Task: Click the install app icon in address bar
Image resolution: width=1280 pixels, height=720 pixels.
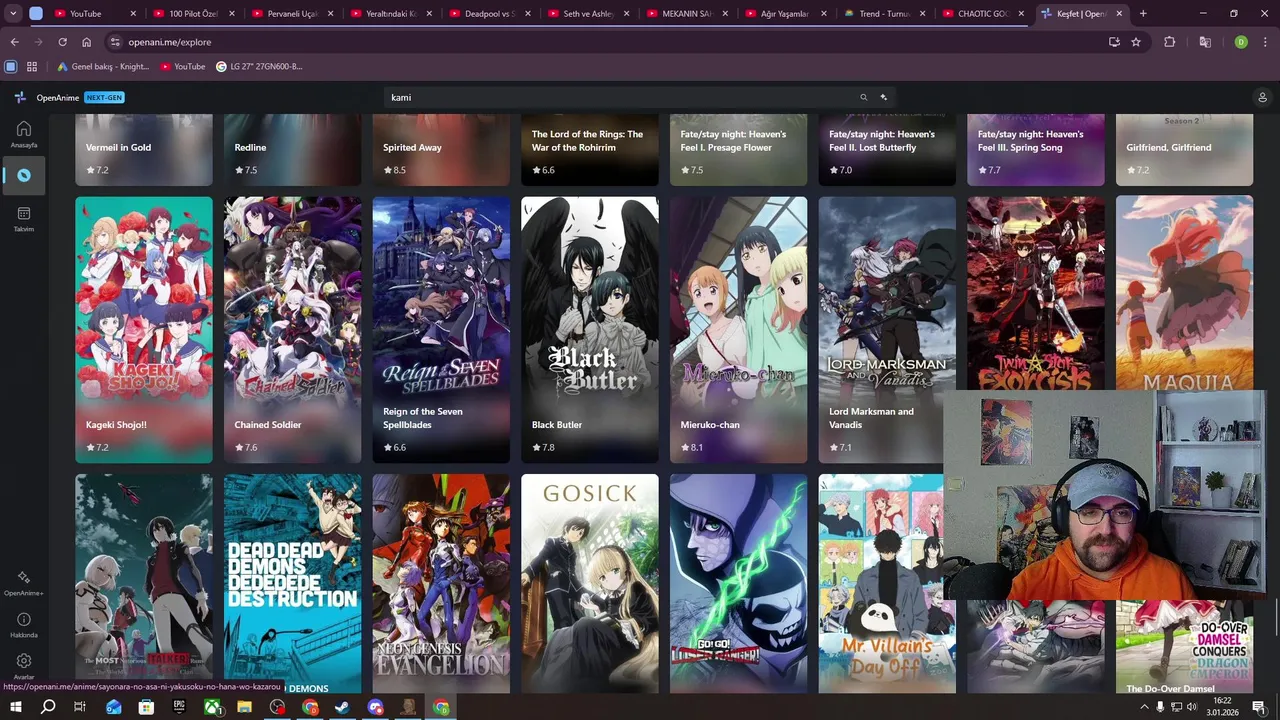Action: 1114,42
